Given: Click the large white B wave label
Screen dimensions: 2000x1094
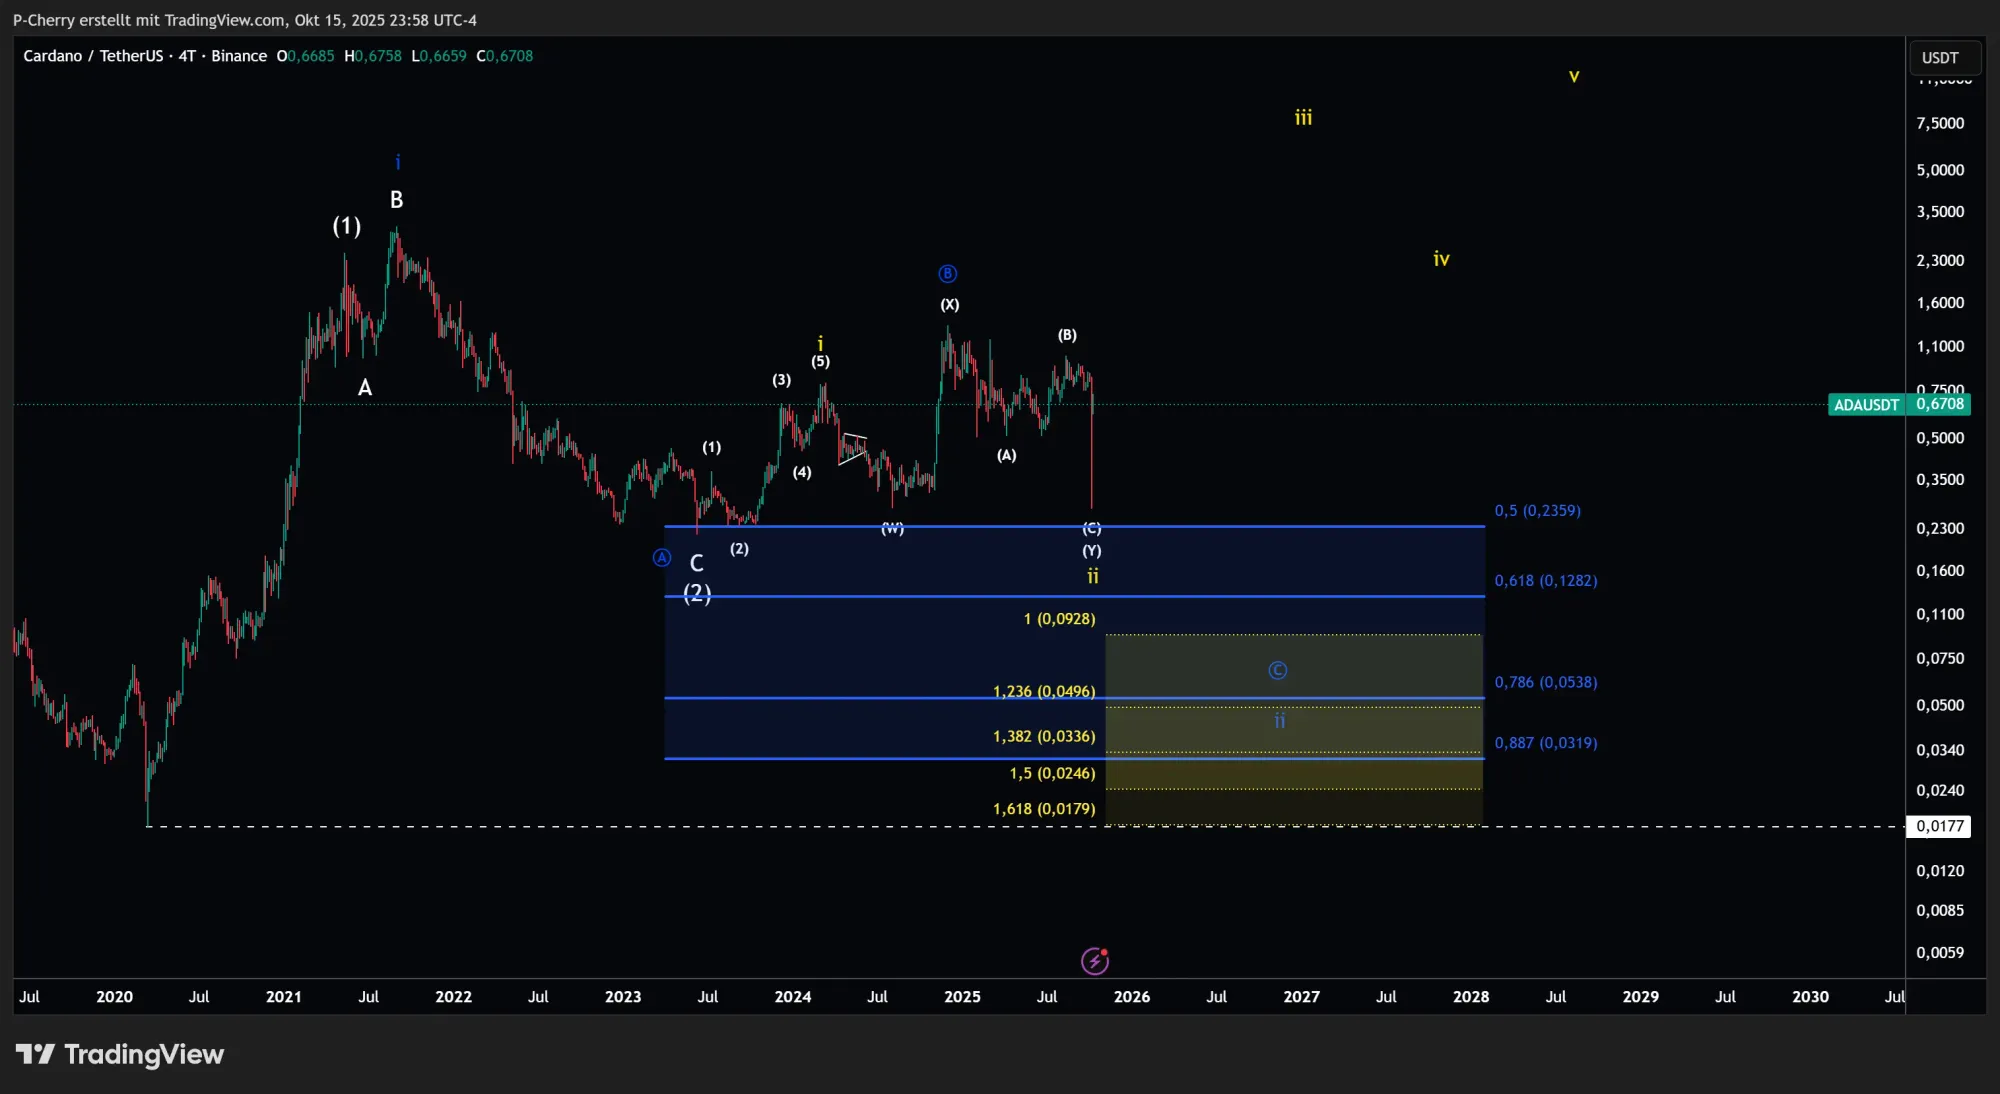Looking at the screenshot, I should [397, 200].
